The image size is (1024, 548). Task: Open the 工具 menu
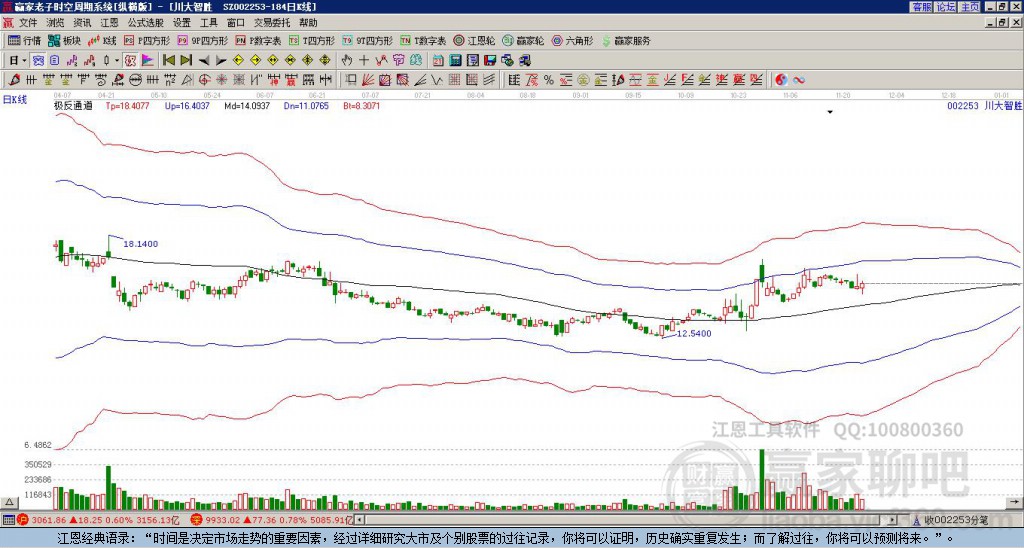click(209, 23)
